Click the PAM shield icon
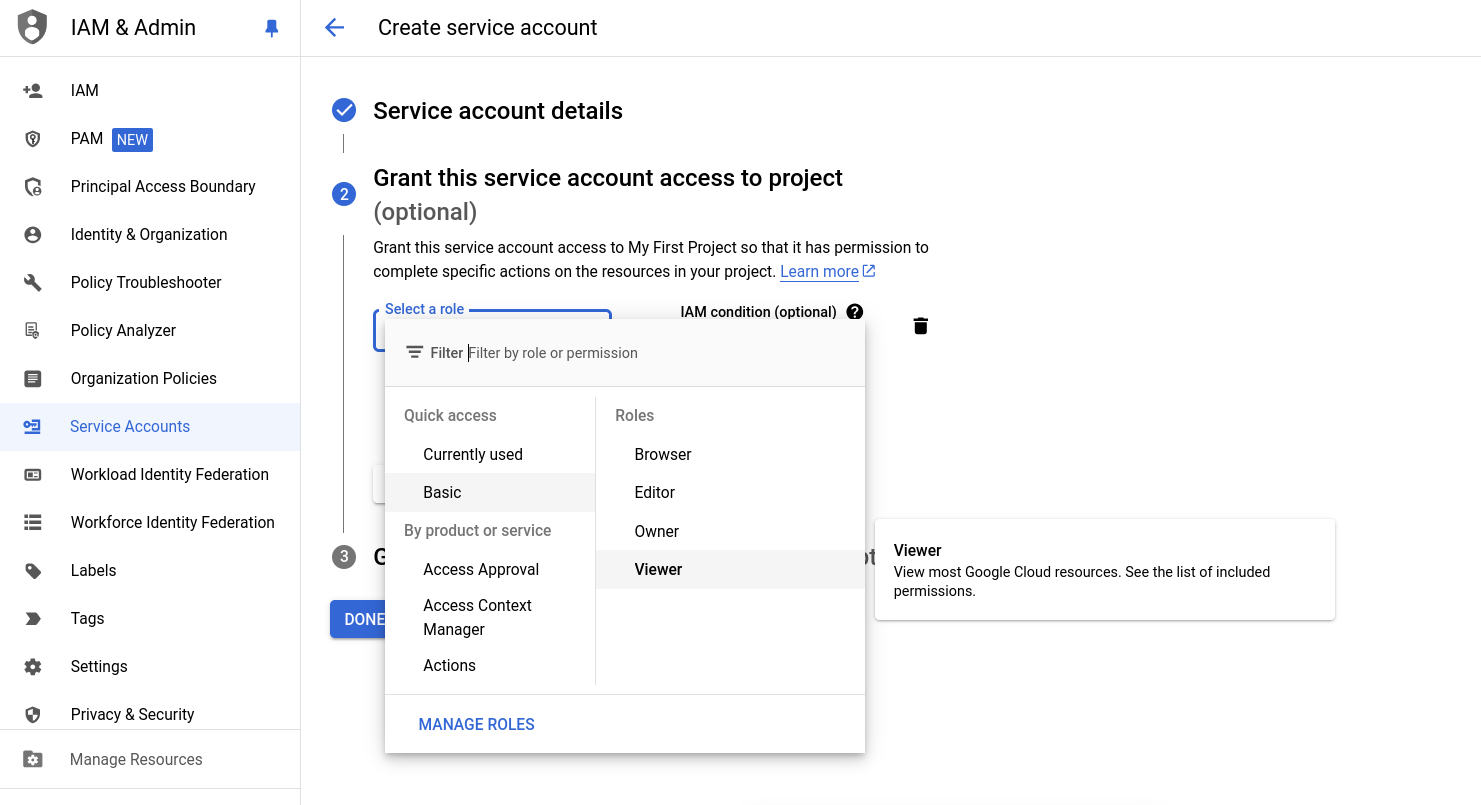 [33, 139]
